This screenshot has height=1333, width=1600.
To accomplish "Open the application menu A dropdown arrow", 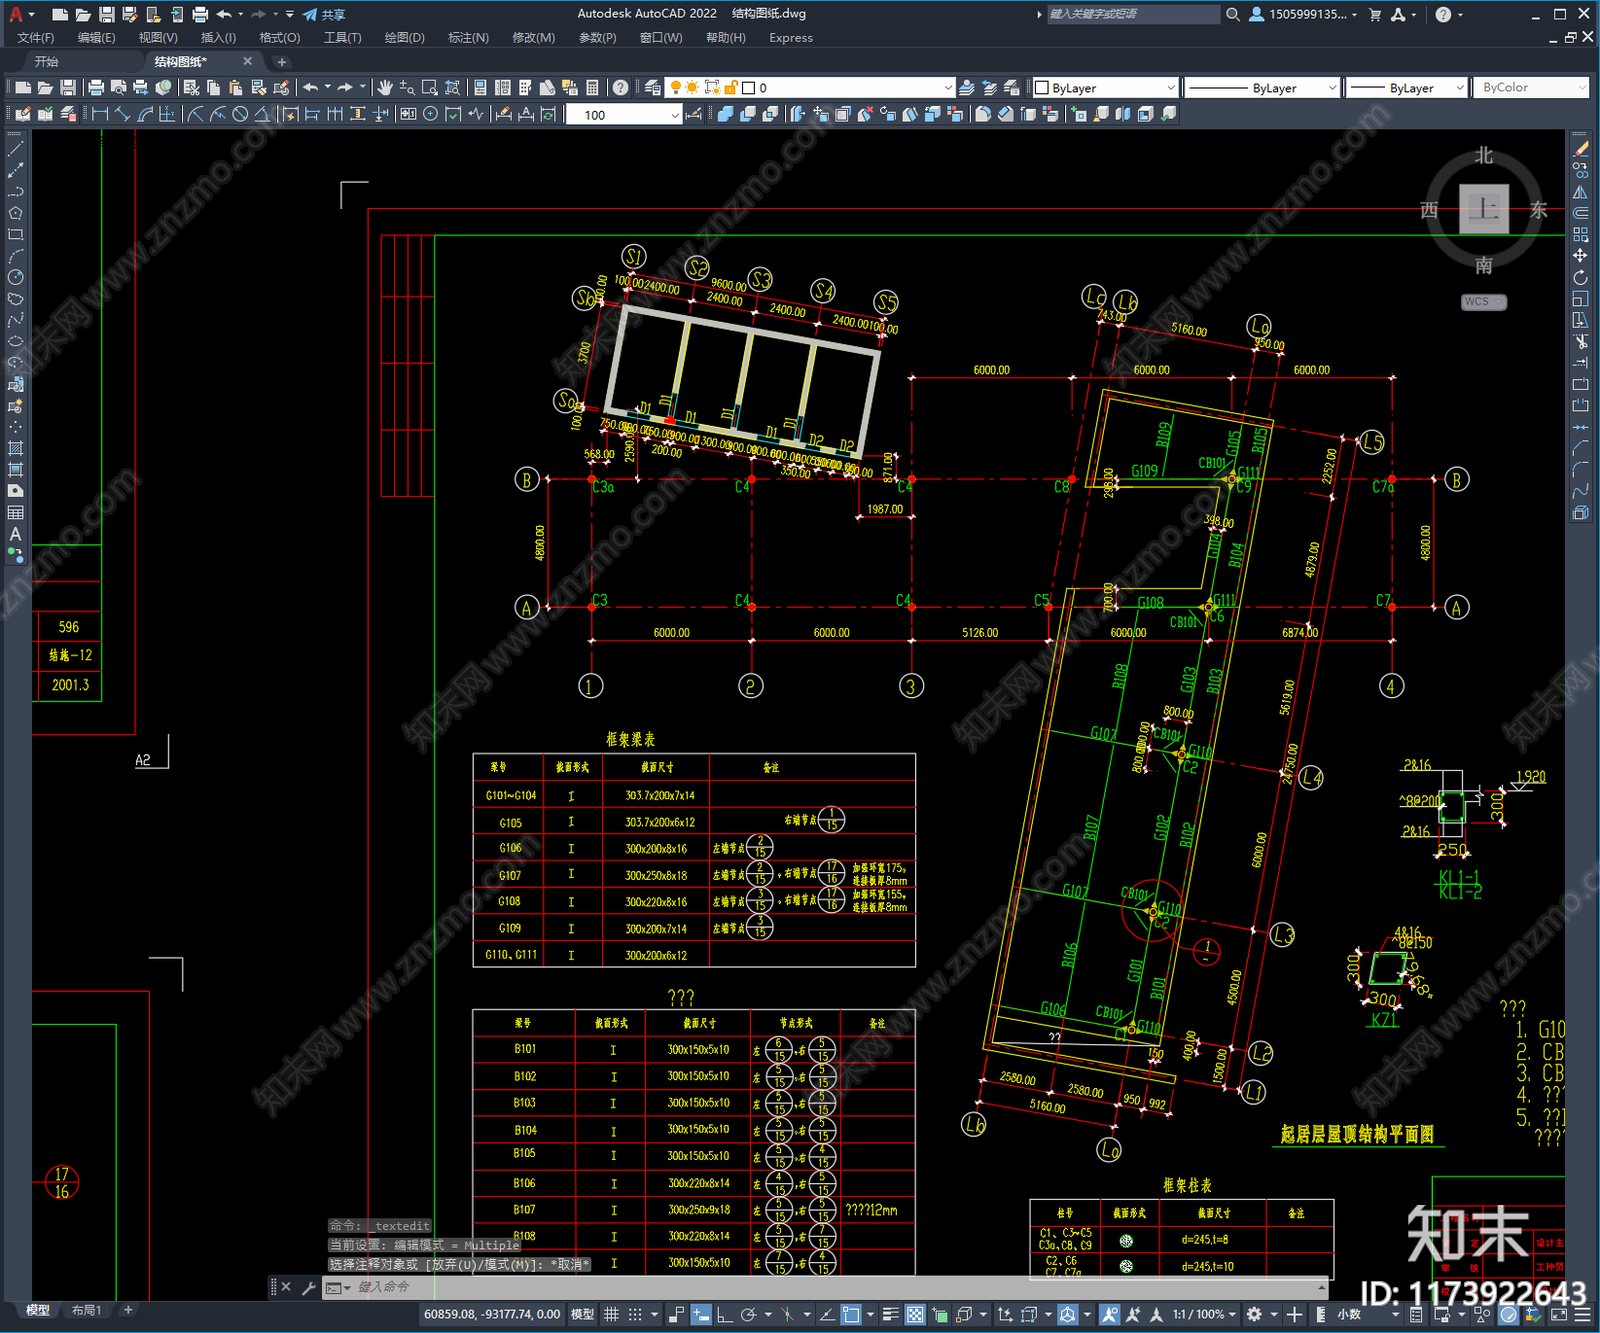I will pos(31,14).
